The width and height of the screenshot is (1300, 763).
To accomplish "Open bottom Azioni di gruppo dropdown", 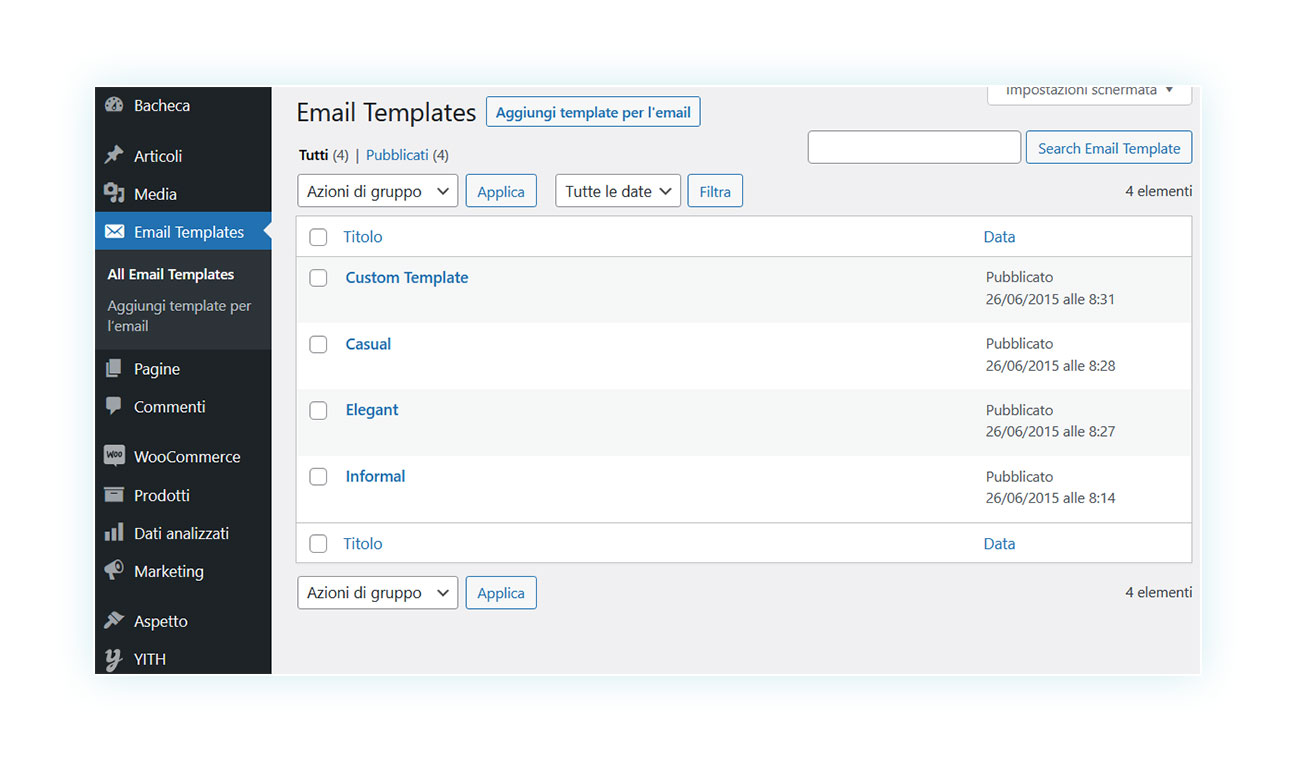I will pyautogui.click(x=378, y=593).
